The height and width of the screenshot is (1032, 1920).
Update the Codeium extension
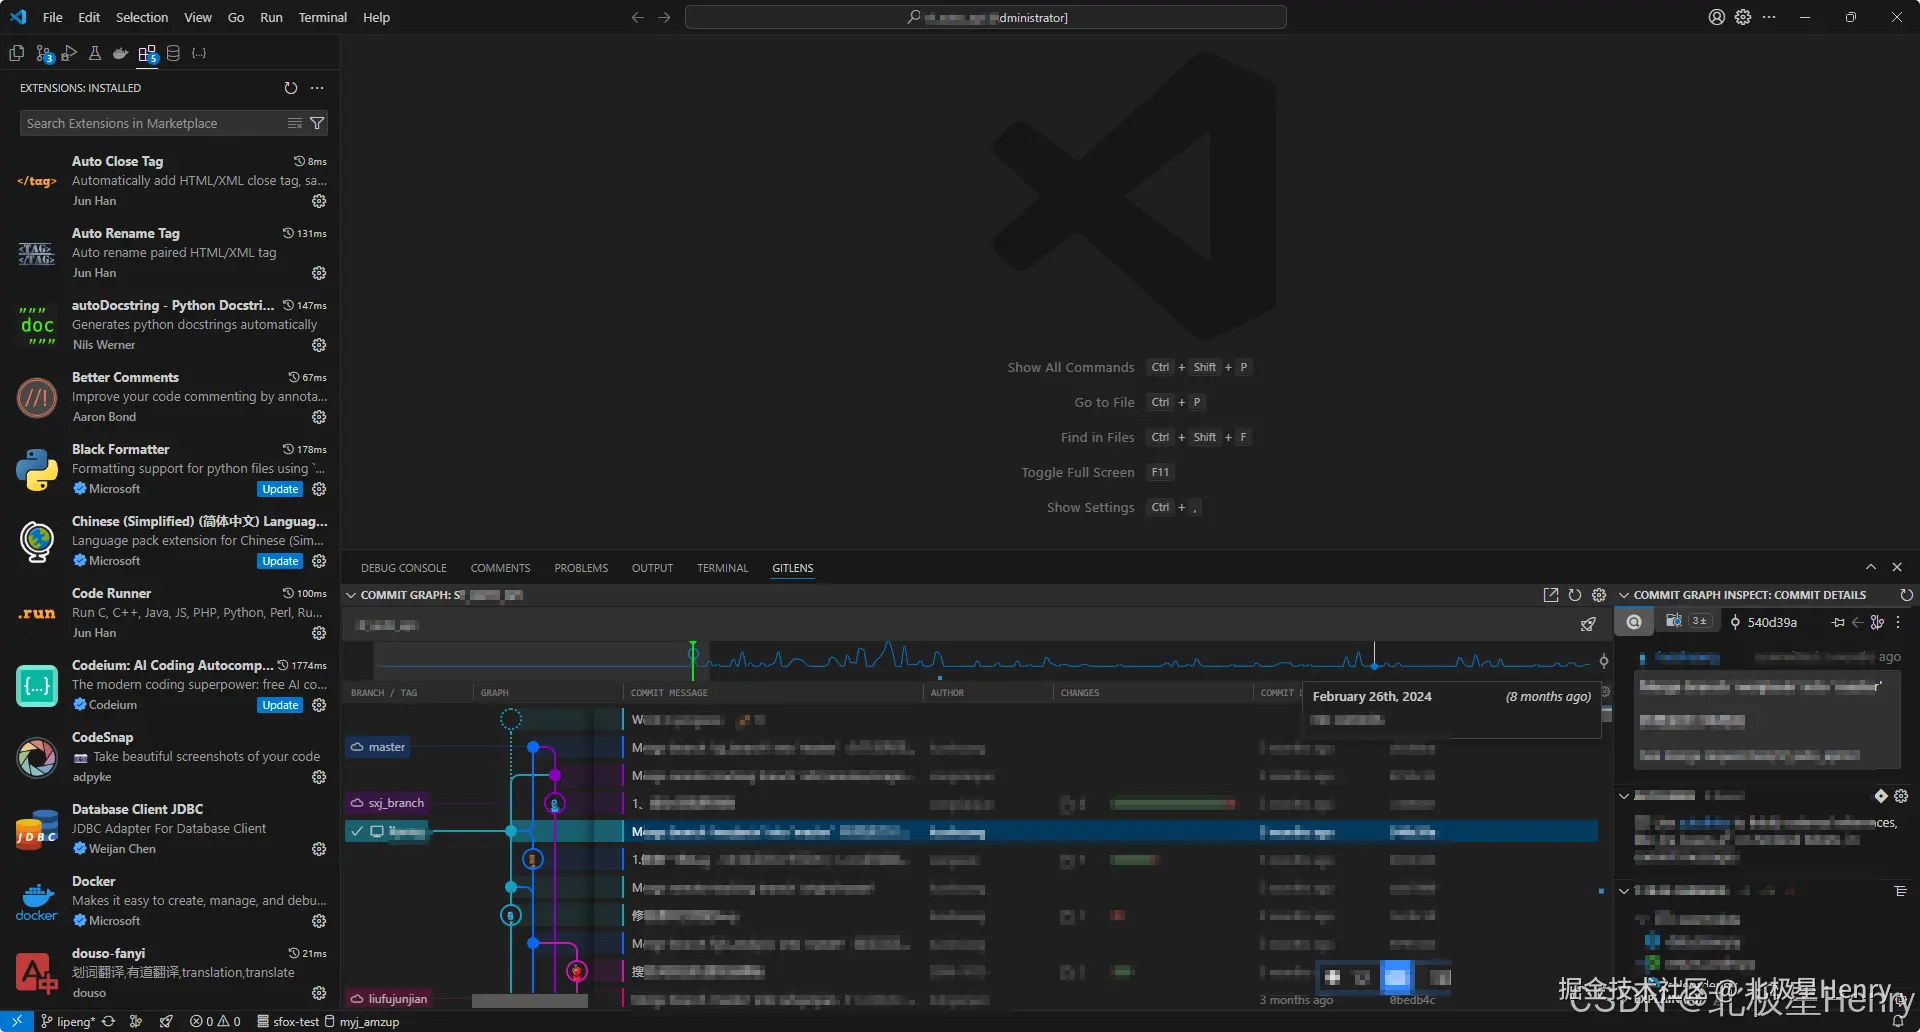click(280, 705)
